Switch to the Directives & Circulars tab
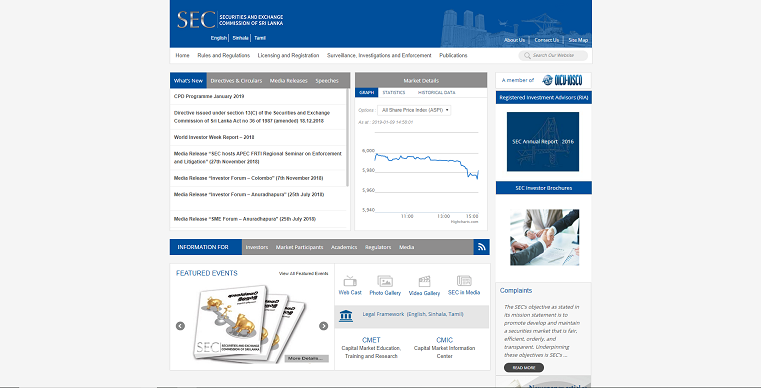Screen dimensions: 761x388 [236, 81]
